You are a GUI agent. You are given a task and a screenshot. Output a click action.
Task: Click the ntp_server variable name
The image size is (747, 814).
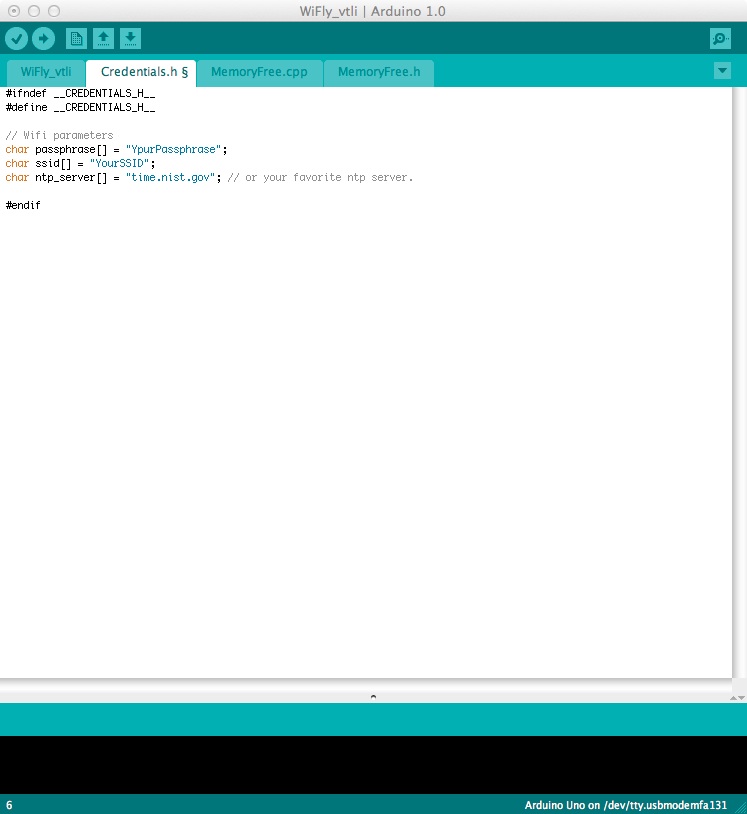(x=65, y=178)
